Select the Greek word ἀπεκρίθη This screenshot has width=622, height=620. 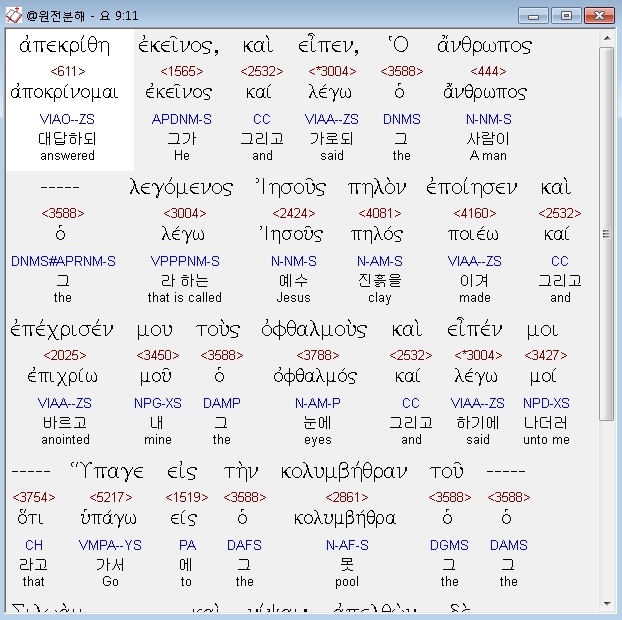[65, 46]
